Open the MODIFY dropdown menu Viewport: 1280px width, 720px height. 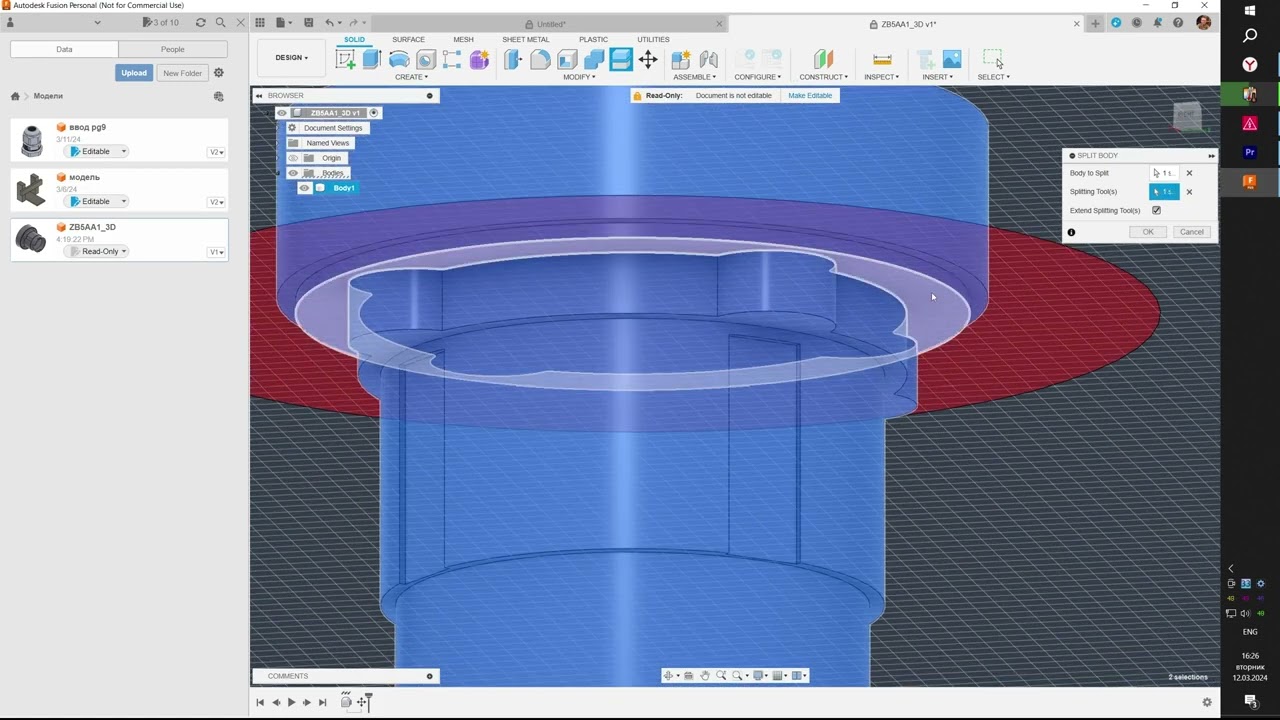point(579,77)
